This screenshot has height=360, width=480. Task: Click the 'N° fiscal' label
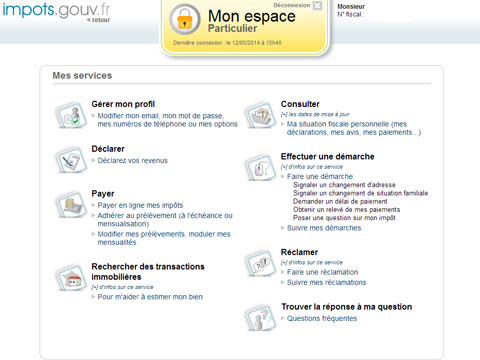coord(350,15)
